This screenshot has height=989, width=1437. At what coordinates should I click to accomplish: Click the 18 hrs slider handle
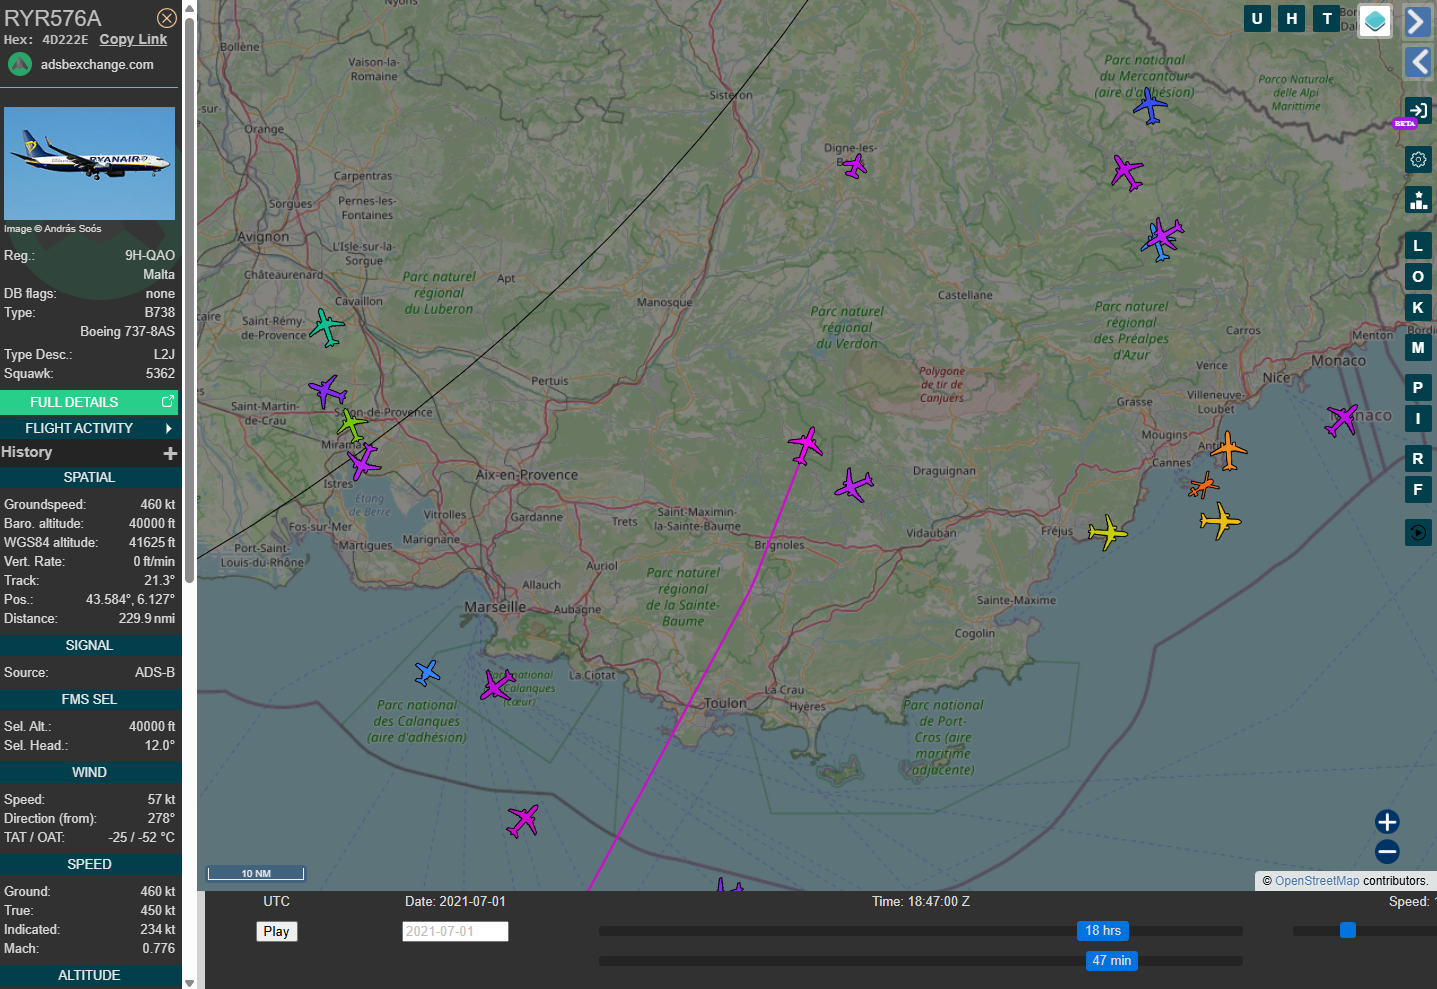[1103, 931]
